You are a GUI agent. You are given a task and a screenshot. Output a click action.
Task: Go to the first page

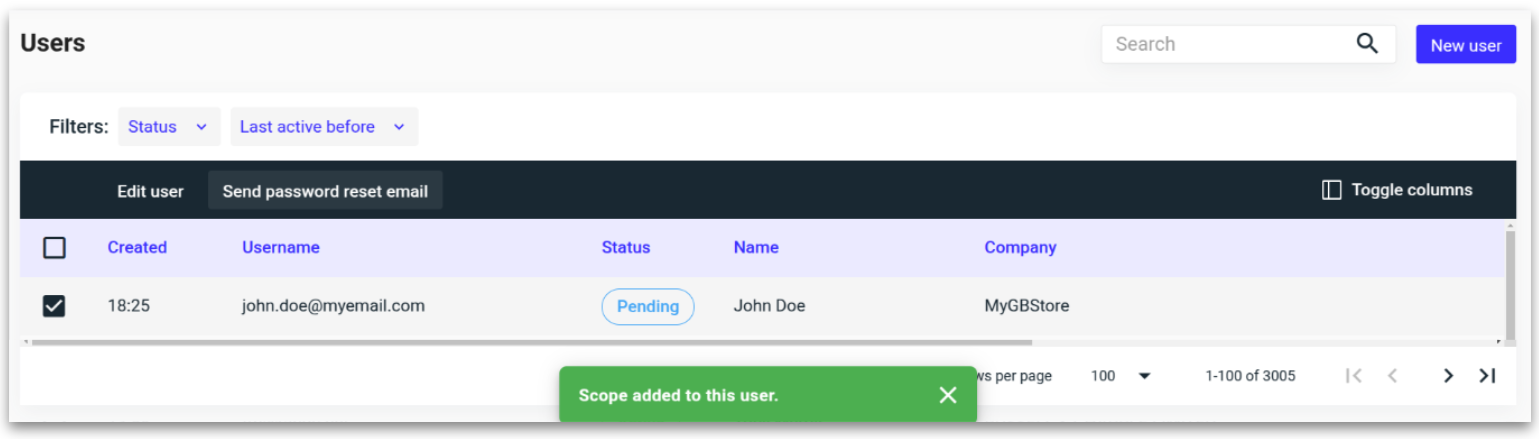pos(1354,376)
